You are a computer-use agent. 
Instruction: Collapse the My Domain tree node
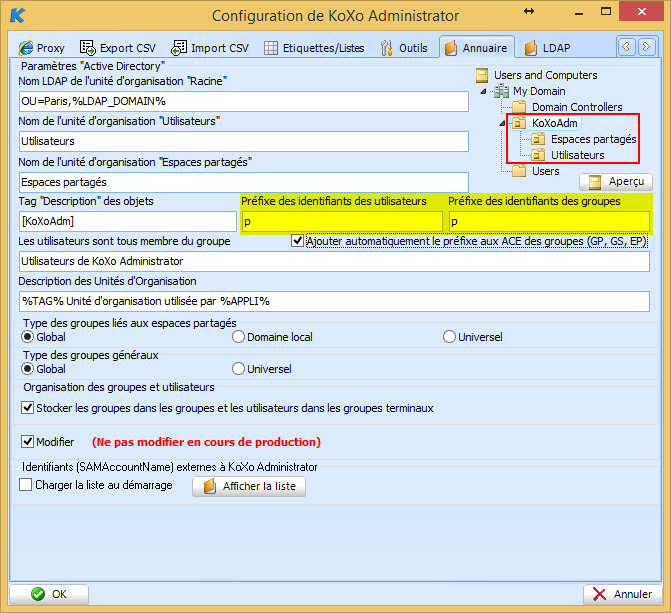tap(484, 91)
